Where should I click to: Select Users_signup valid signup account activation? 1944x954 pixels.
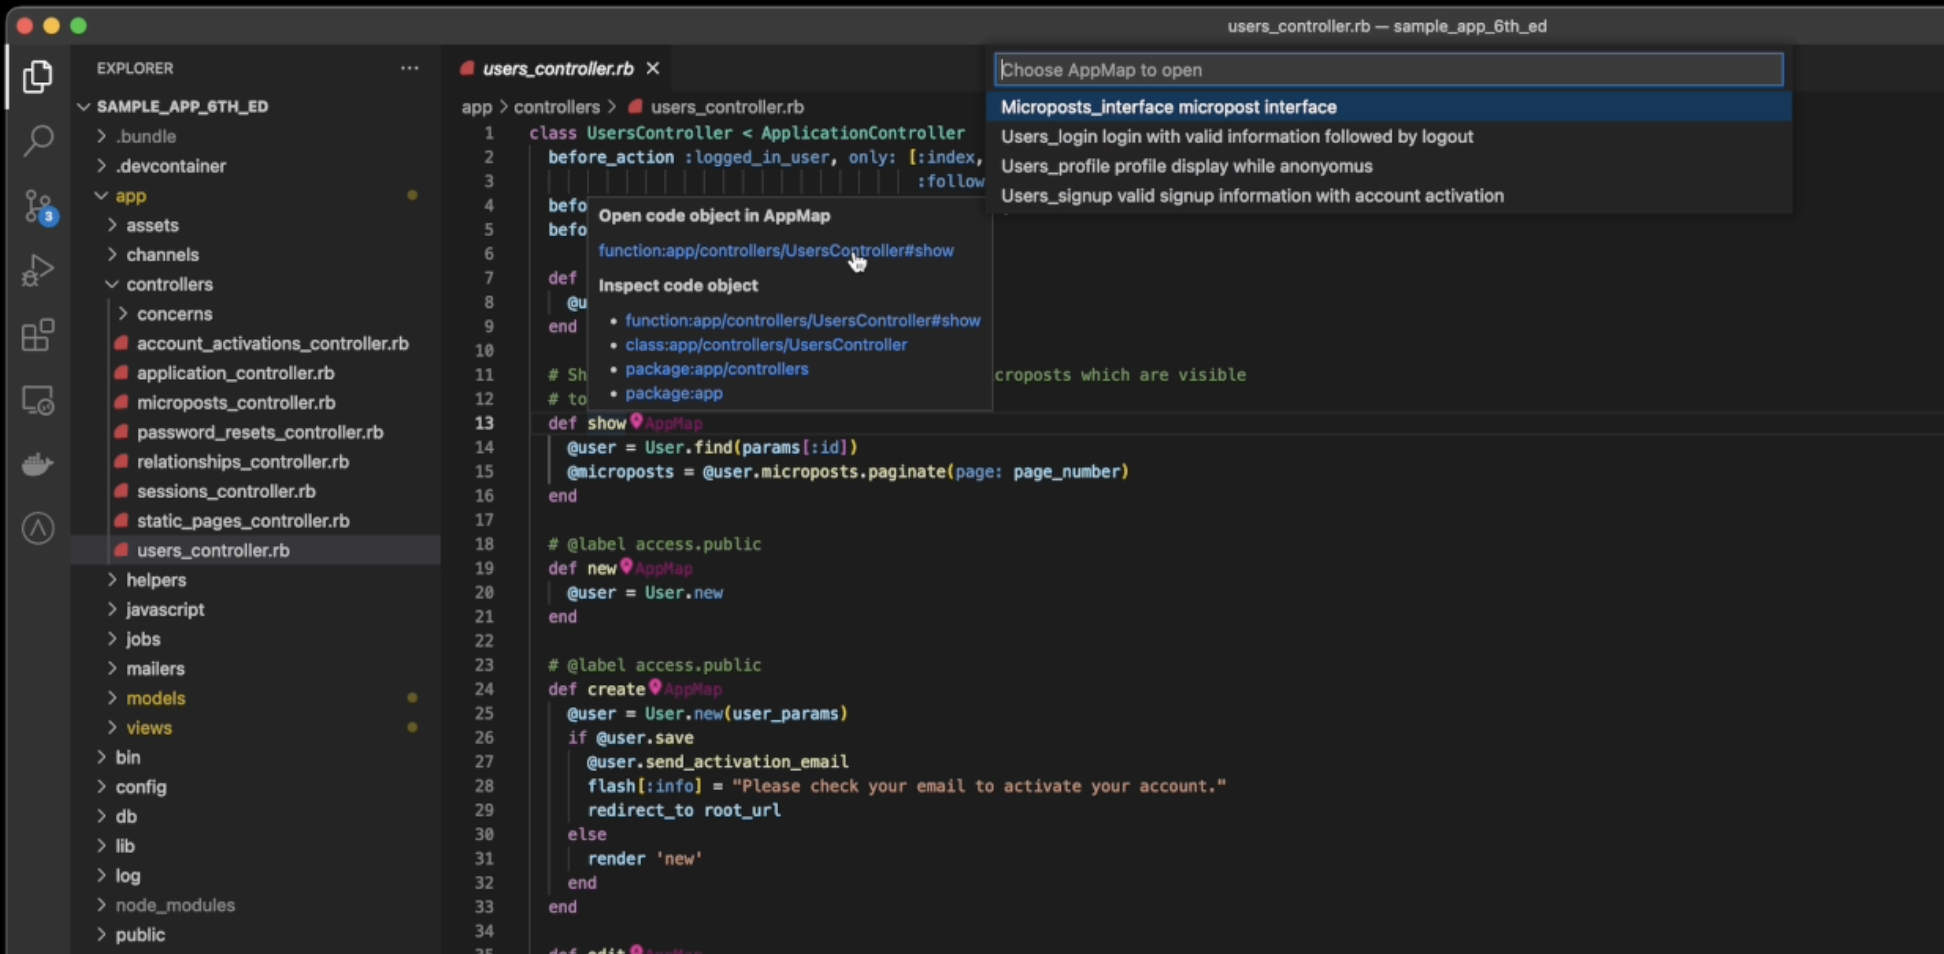pyautogui.click(x=1388, y=196)
